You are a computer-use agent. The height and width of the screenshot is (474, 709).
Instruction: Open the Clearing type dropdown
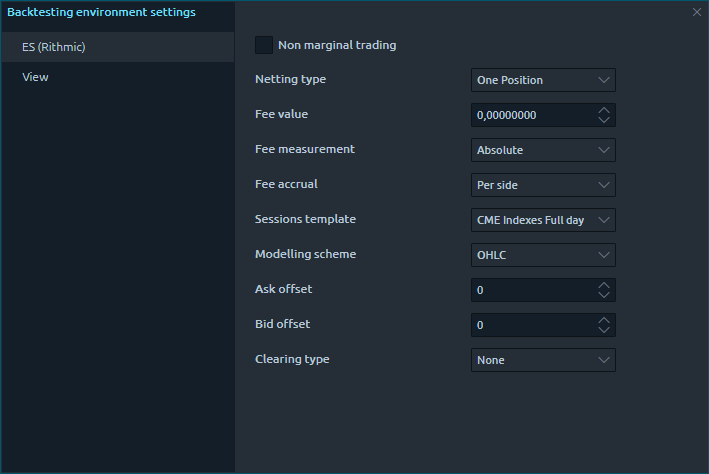[543, 360]
